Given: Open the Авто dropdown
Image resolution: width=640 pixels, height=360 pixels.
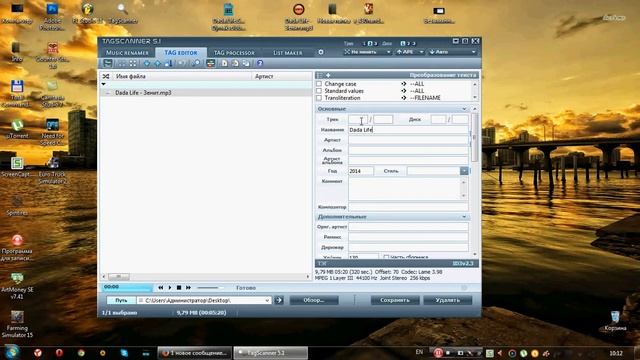Looking at the screenshot, I should pyautogui.click(x=452, y=52).
